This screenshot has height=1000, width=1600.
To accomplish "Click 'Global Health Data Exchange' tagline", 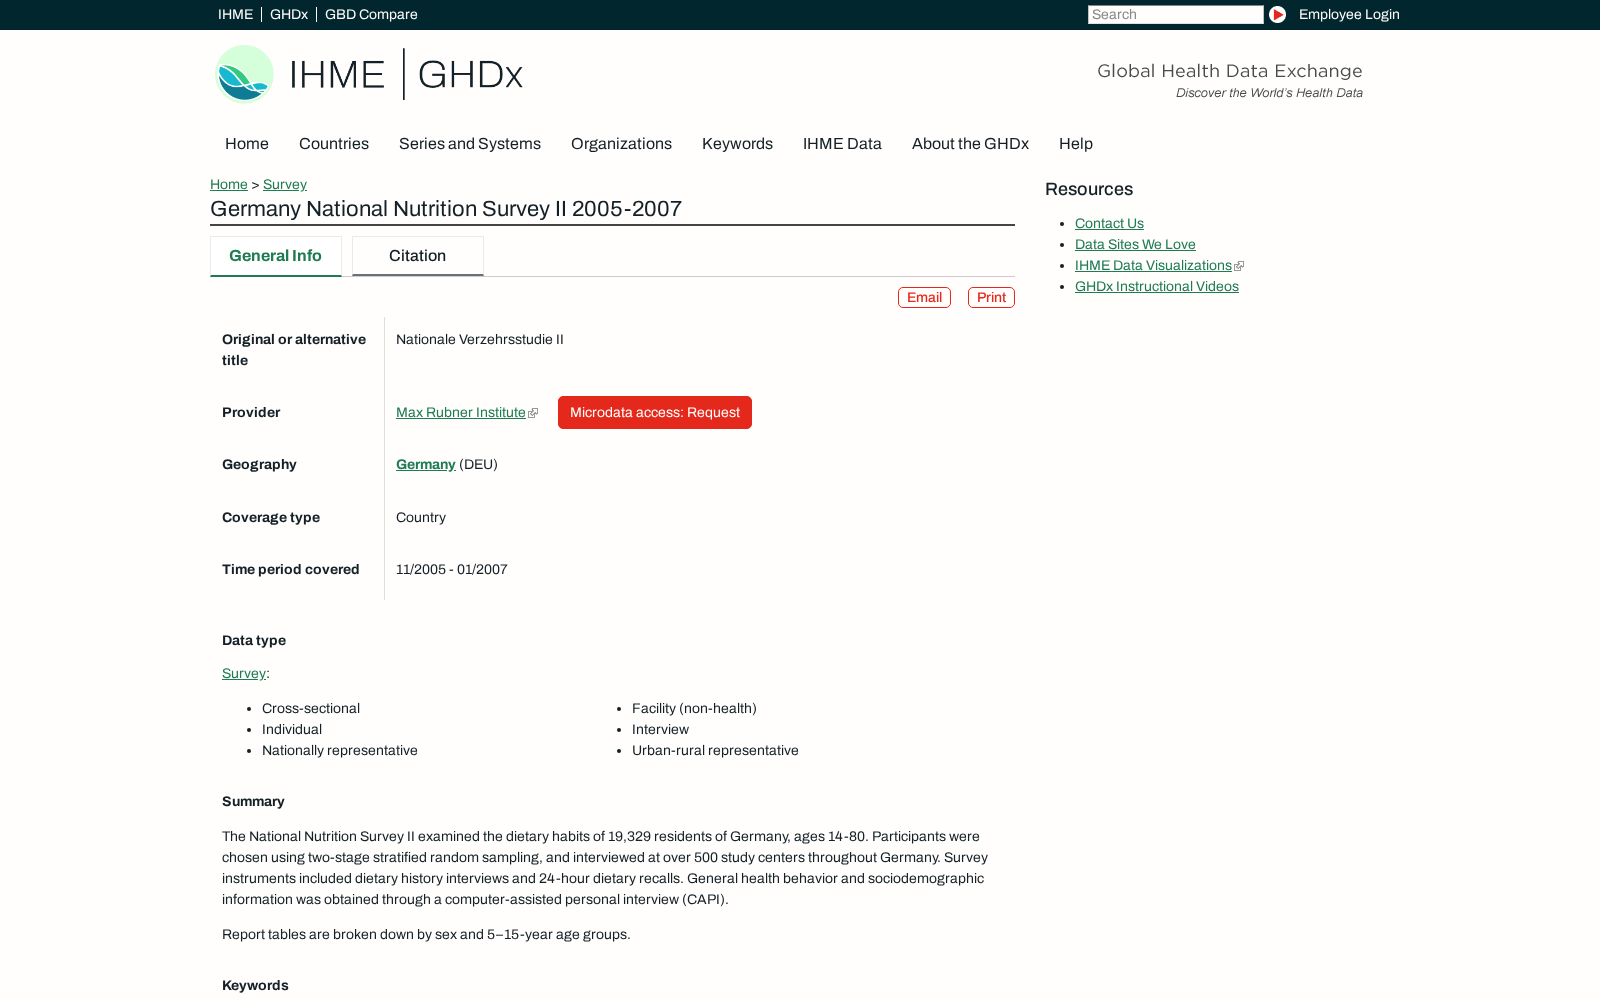I will pos(1230,70).
